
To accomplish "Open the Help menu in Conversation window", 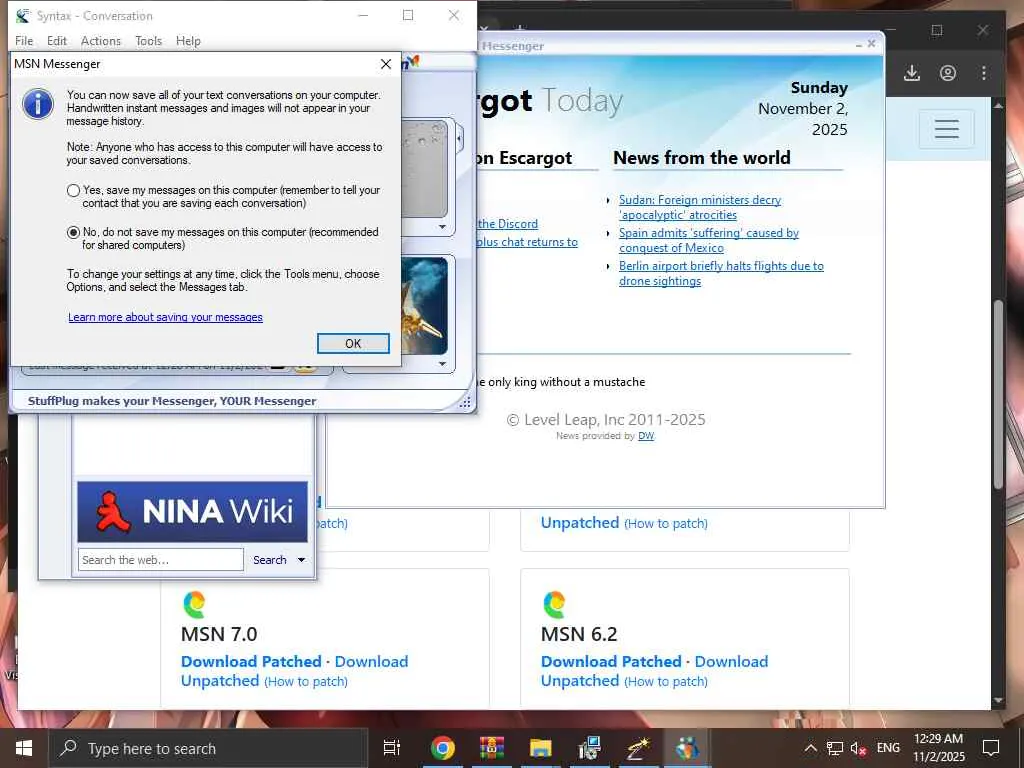I will click(188, 41).
